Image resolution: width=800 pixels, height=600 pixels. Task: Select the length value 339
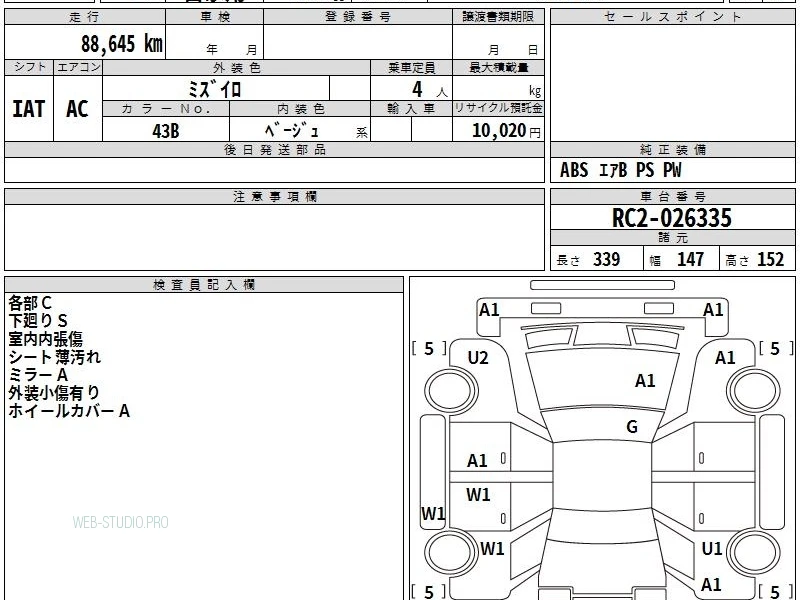(x=607, y=259)
